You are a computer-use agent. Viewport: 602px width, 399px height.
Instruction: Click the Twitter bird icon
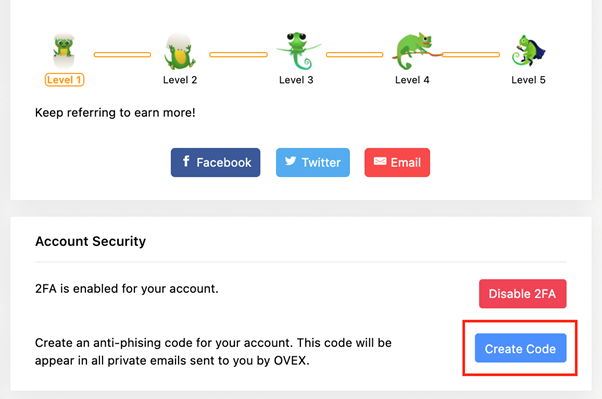291,161
